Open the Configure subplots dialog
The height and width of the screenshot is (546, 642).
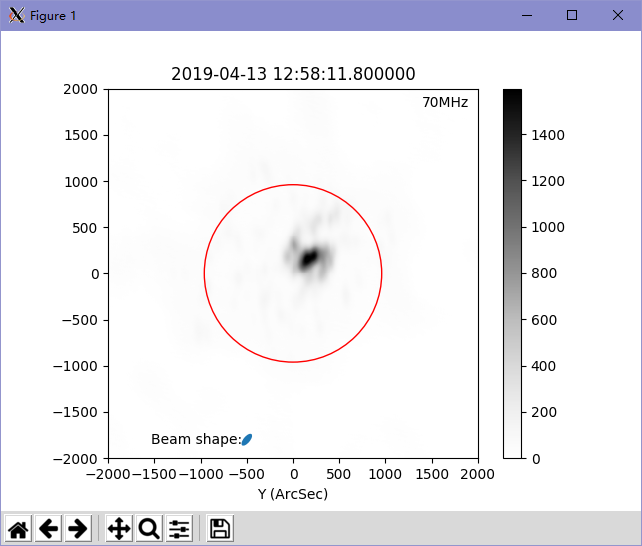[x=179, y=529]
